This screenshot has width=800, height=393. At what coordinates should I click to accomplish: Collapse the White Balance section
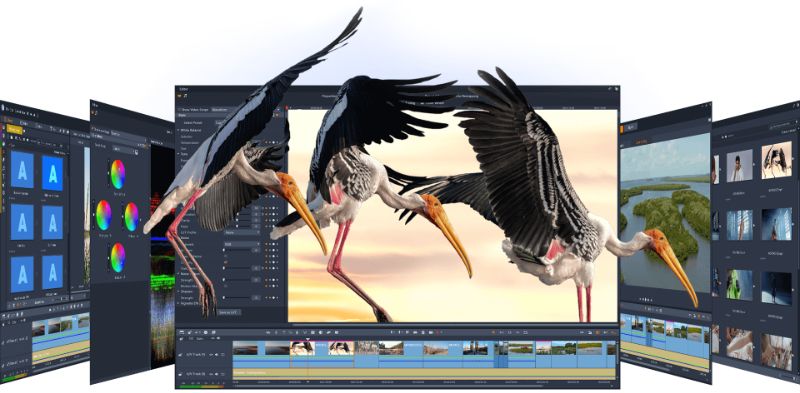pyautogui.click(x=179, y=130)
